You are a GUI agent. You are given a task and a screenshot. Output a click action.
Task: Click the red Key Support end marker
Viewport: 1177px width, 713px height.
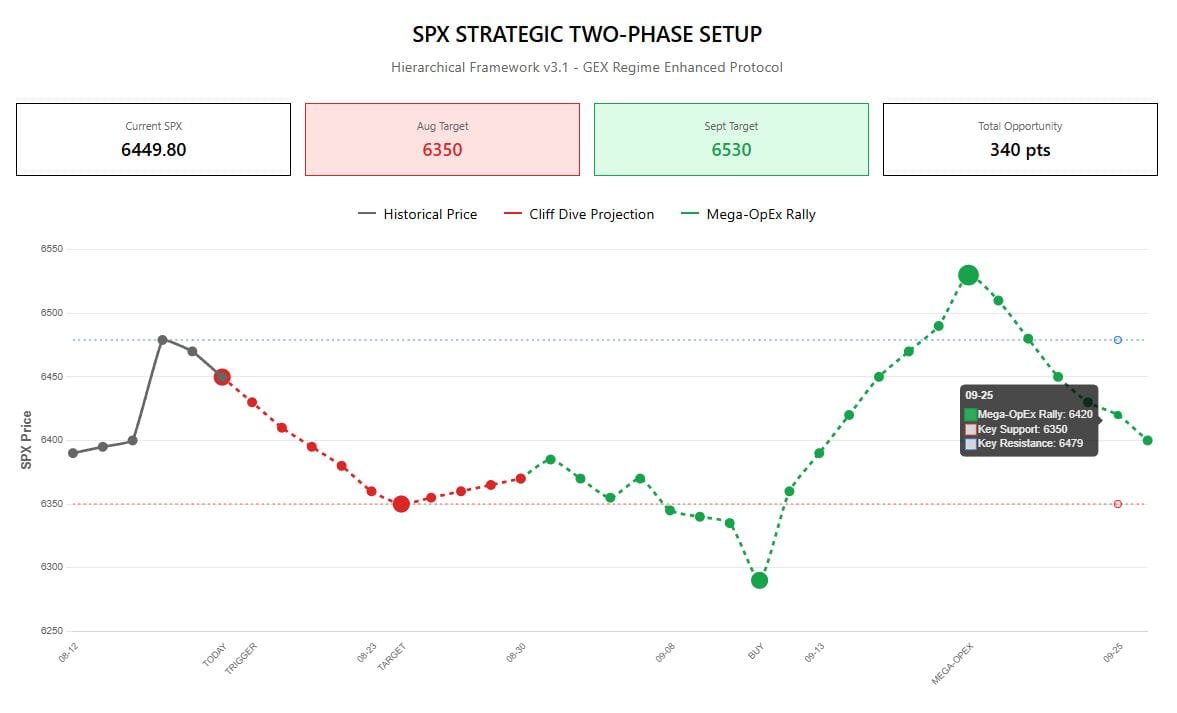pos(1118,504)
